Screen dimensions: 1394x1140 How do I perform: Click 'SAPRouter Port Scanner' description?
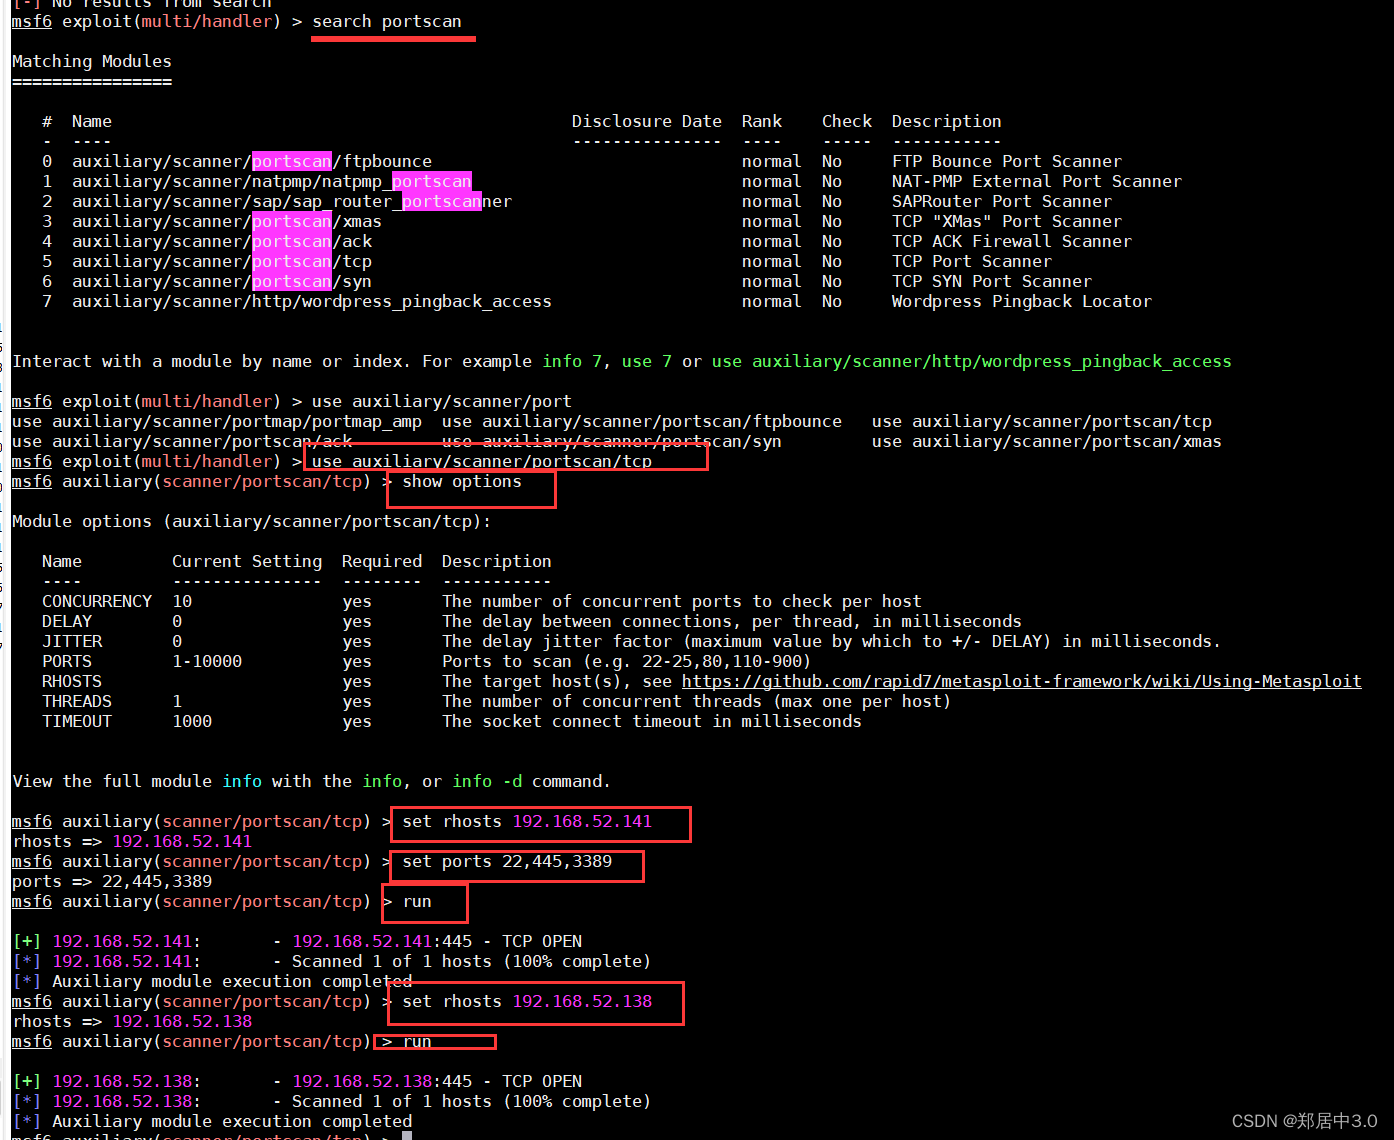click(1002, 201)
